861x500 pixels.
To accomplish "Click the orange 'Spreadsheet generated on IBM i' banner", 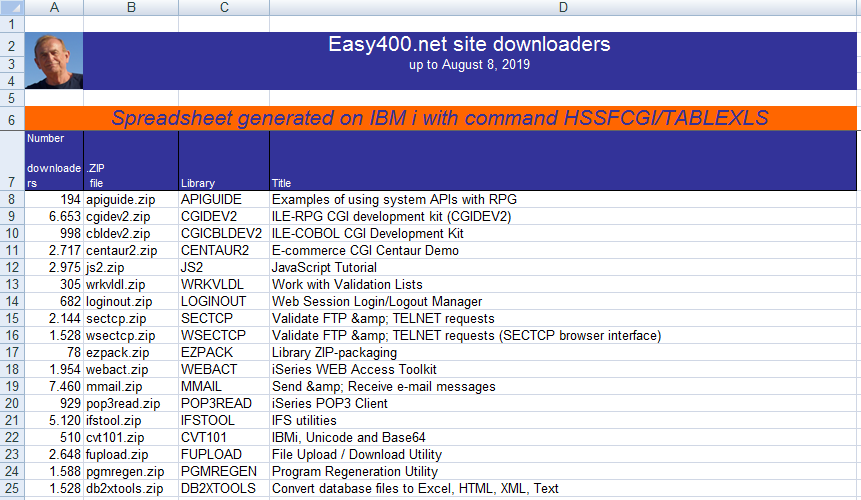I will click(x=440, y=118).
